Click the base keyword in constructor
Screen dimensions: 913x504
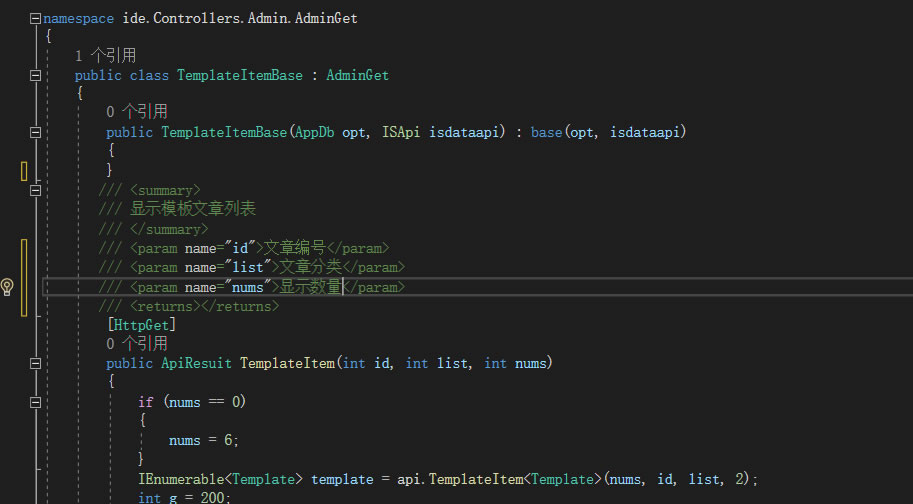(546, 133)
